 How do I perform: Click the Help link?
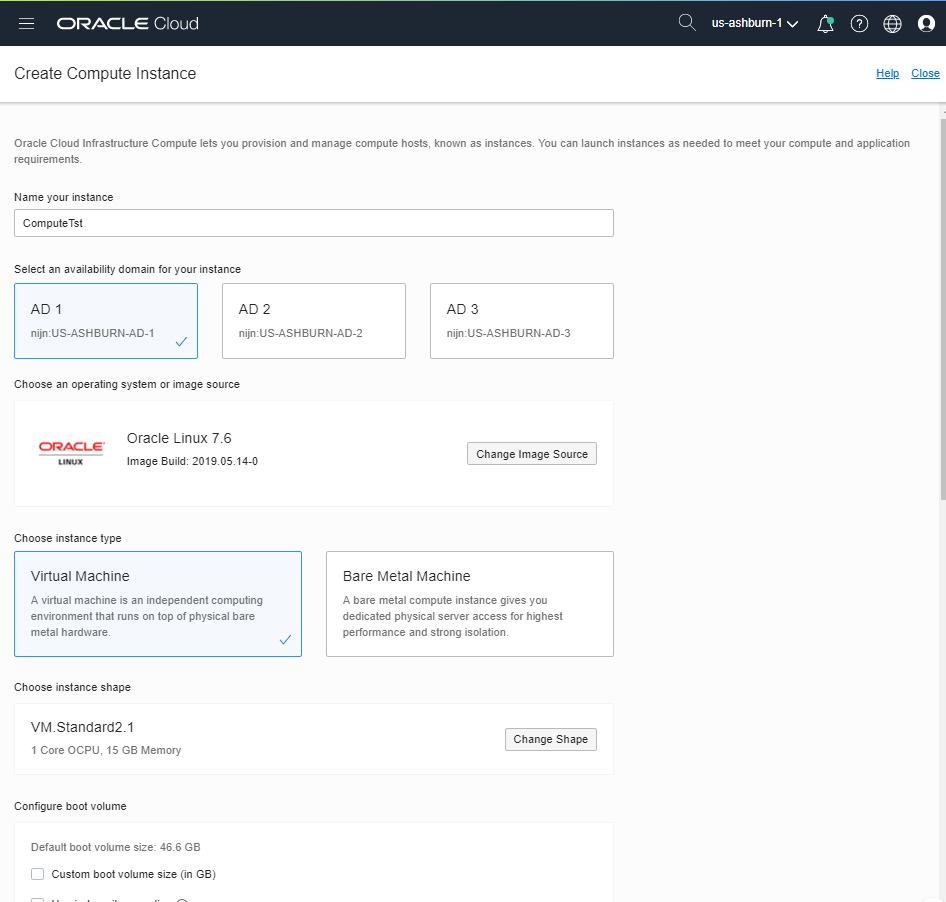pyautogui.click(x=887, y=73)
